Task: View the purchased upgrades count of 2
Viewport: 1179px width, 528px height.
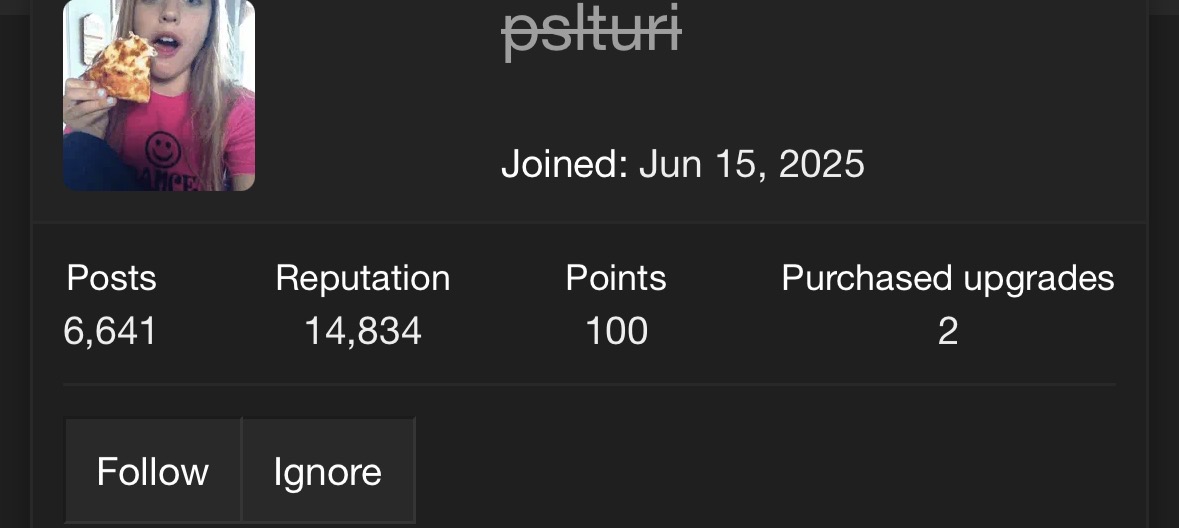Action: [947, 331]
